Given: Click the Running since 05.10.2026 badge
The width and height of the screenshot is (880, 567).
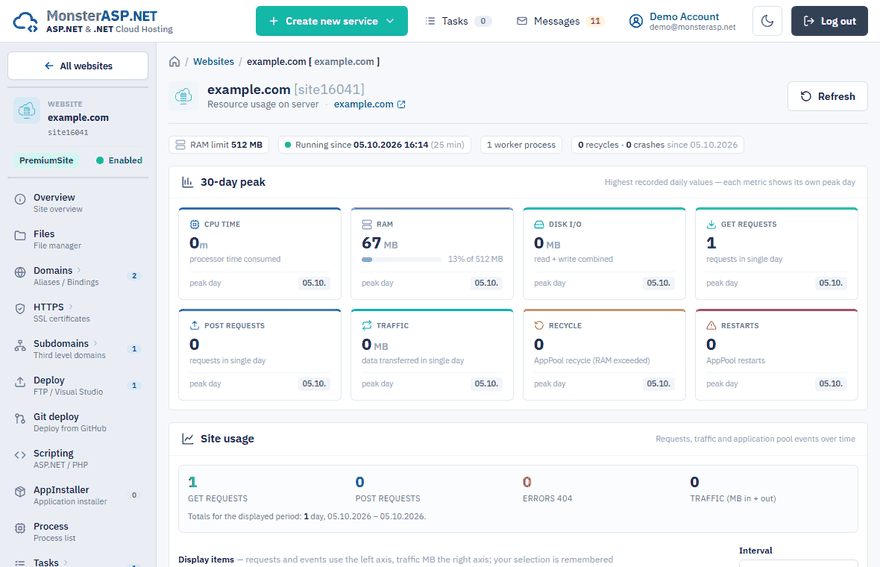Looking at the screenshot, I should point(374,145).
